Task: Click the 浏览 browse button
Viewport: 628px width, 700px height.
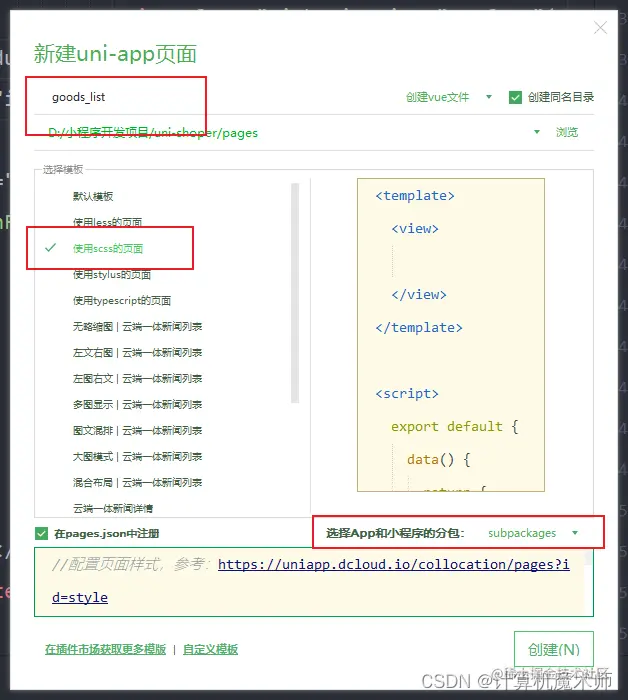Action: pyautogui.click(x=567, y=132)
